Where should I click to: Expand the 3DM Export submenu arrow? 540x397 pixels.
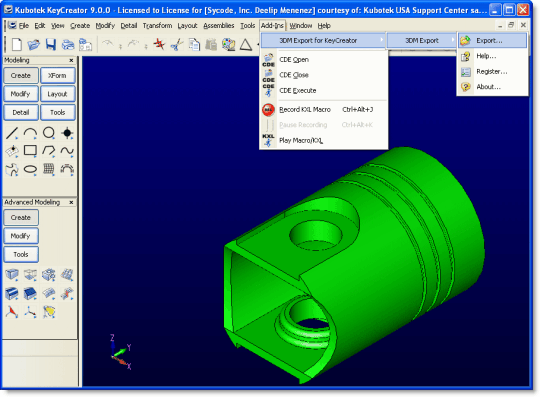click(x=453, y=41)
